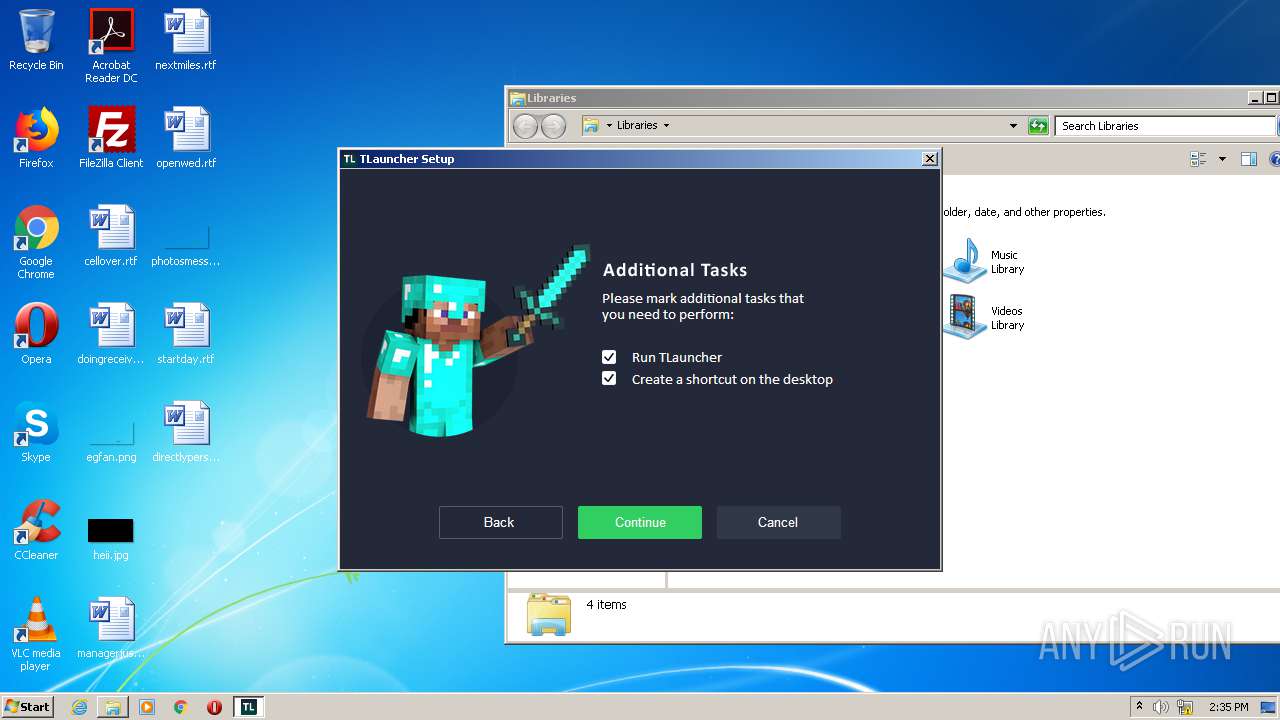Image resolution: width=1280 pixels, height=720 pixels.
Task: Open media player taskbar icon
Action: 147,707
